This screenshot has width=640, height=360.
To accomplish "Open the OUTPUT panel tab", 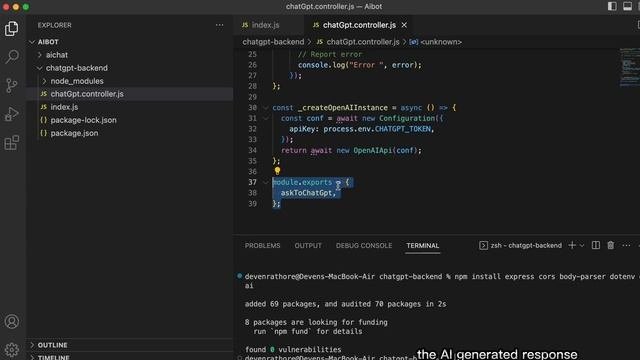I will [308, 246].
